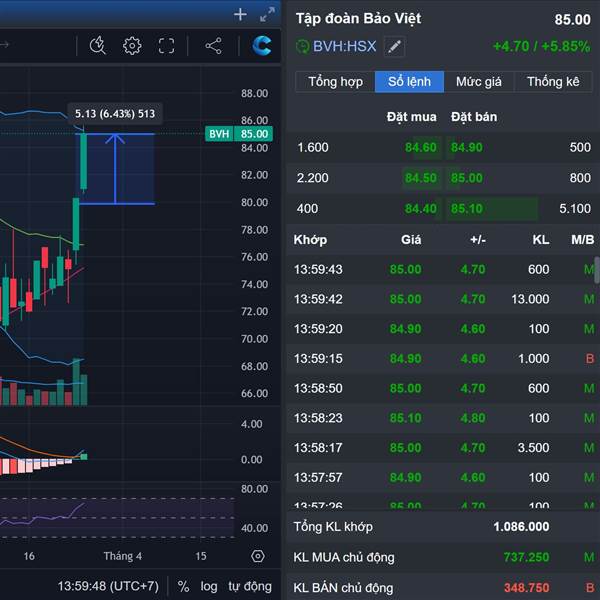Click ask price 85.10 in order book
600x600 pixels.
coord(467,209)
